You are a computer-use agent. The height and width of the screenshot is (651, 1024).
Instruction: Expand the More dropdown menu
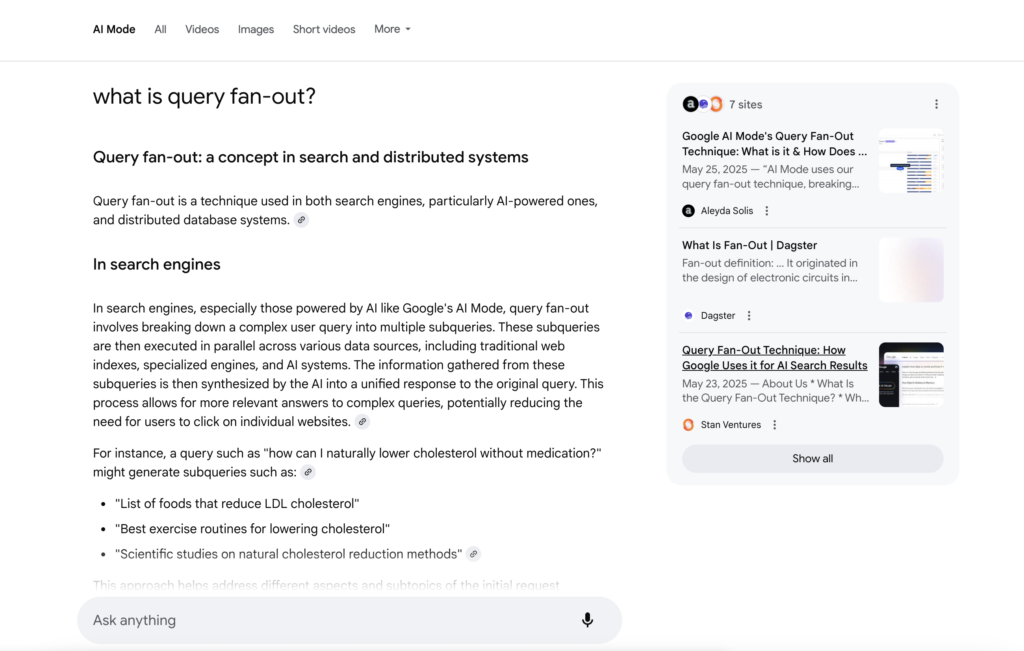tap(392, 29)
